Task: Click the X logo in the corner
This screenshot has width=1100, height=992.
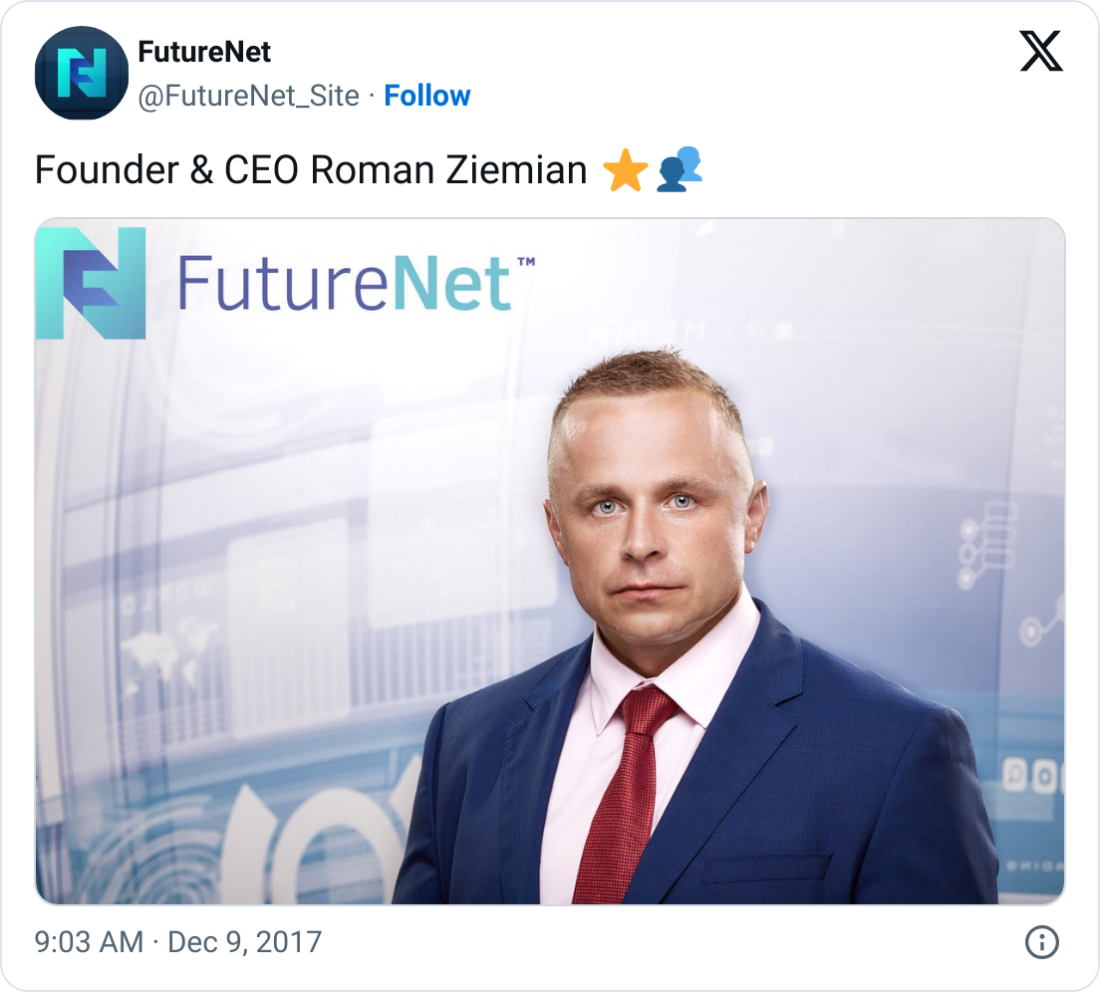Action: coord(1041,51)
